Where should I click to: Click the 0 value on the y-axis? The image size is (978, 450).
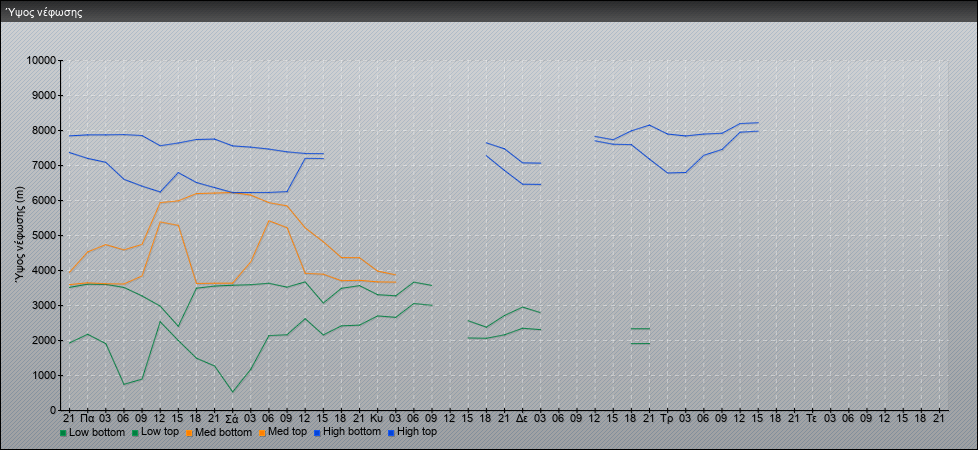click(x=53, y=410)
